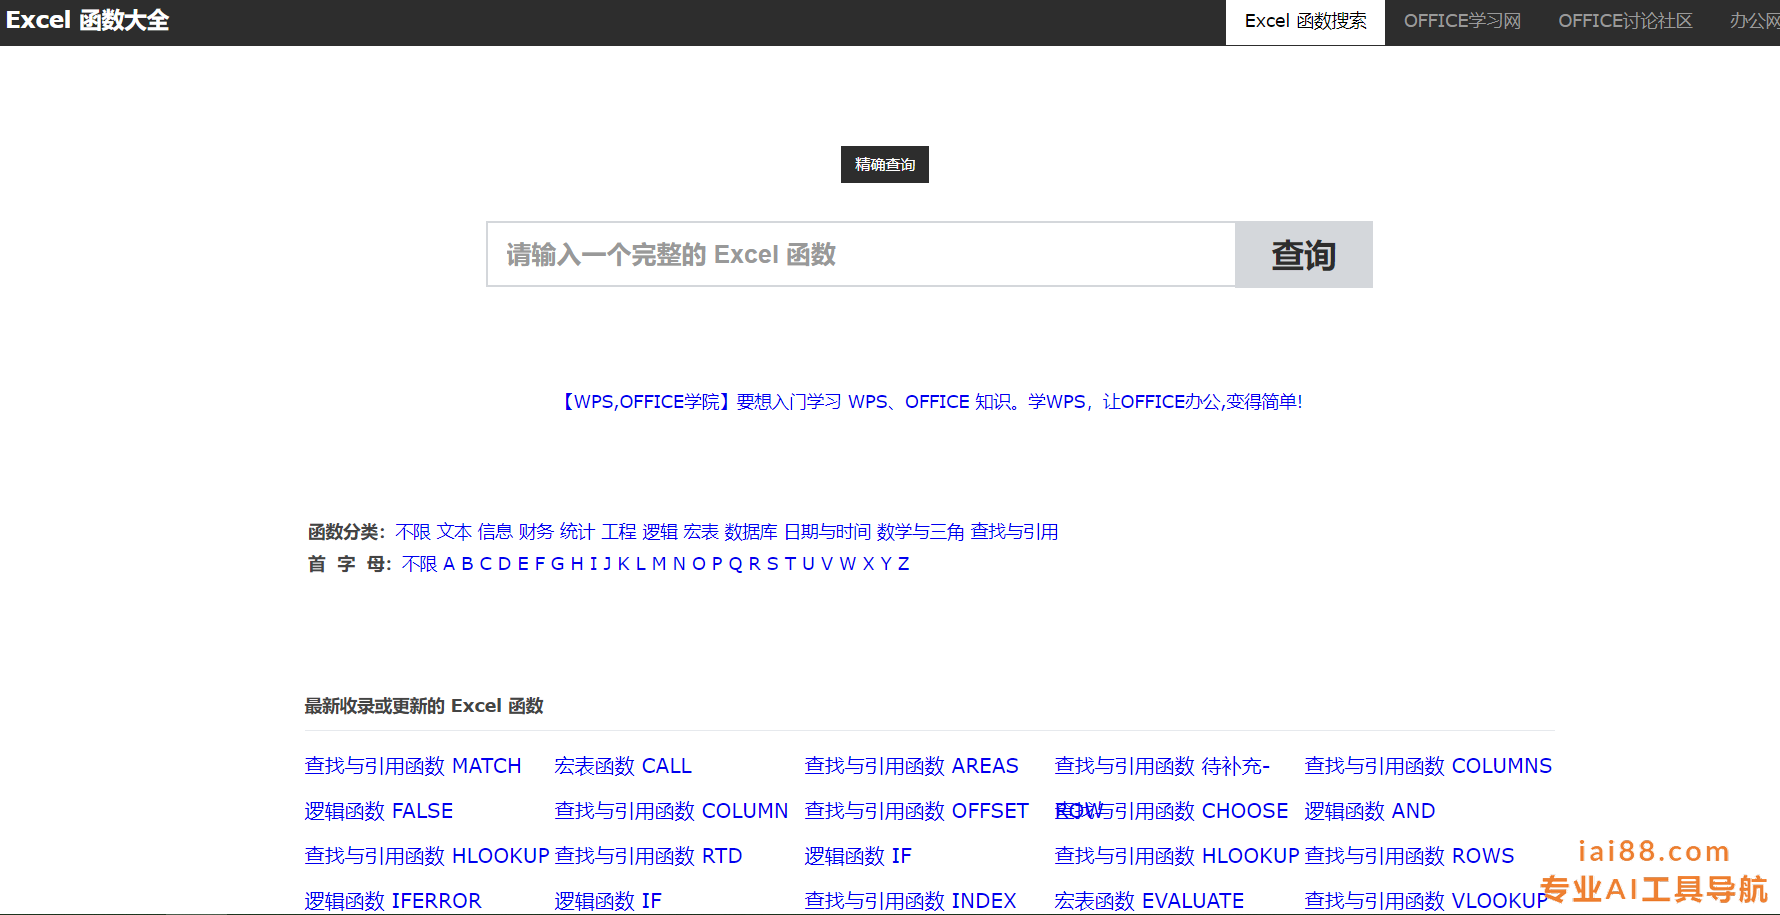Open 查找与引用函数 待补充- link
Image resolution: width=1780 pixels, height=915 pixels.
coord(1162,766)
